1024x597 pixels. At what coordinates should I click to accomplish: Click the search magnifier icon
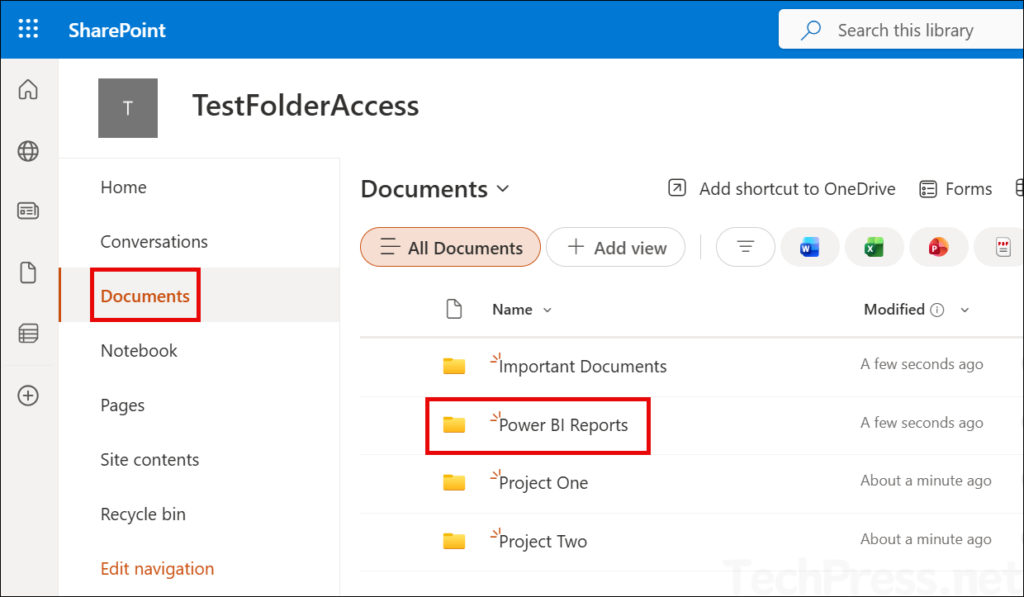pyautogui.click(x=810, y=30)
